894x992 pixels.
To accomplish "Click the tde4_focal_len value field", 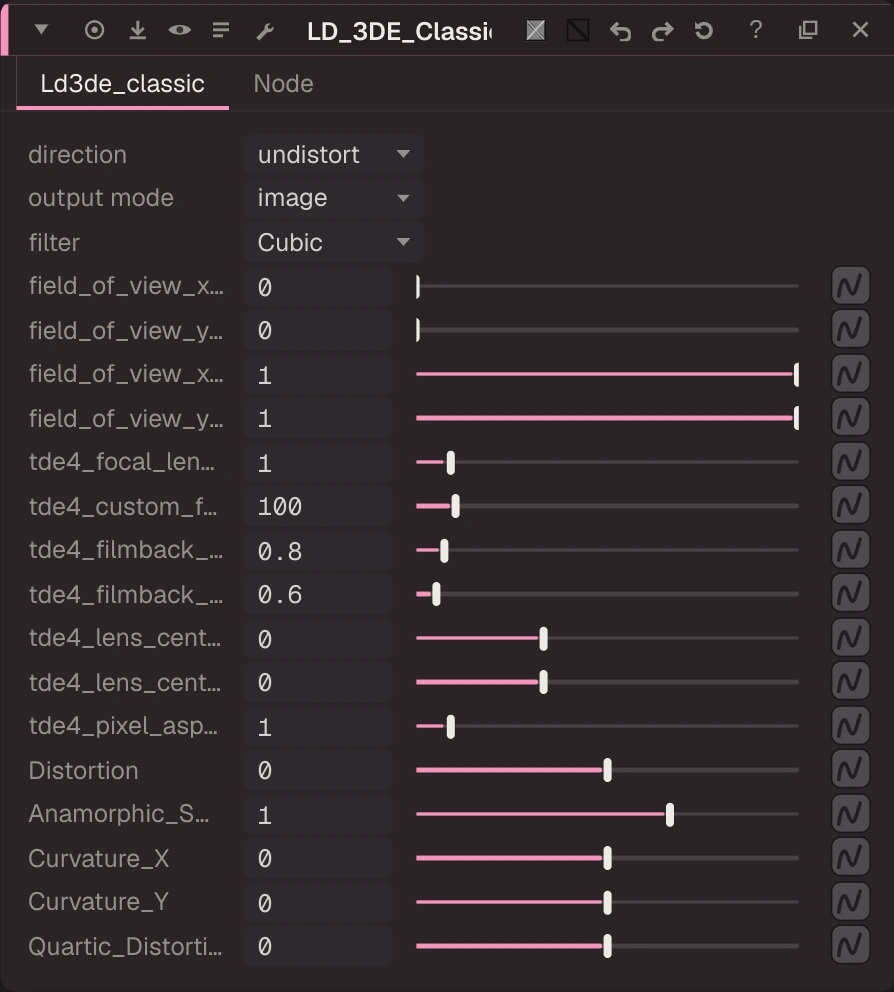I will [318, 462].
